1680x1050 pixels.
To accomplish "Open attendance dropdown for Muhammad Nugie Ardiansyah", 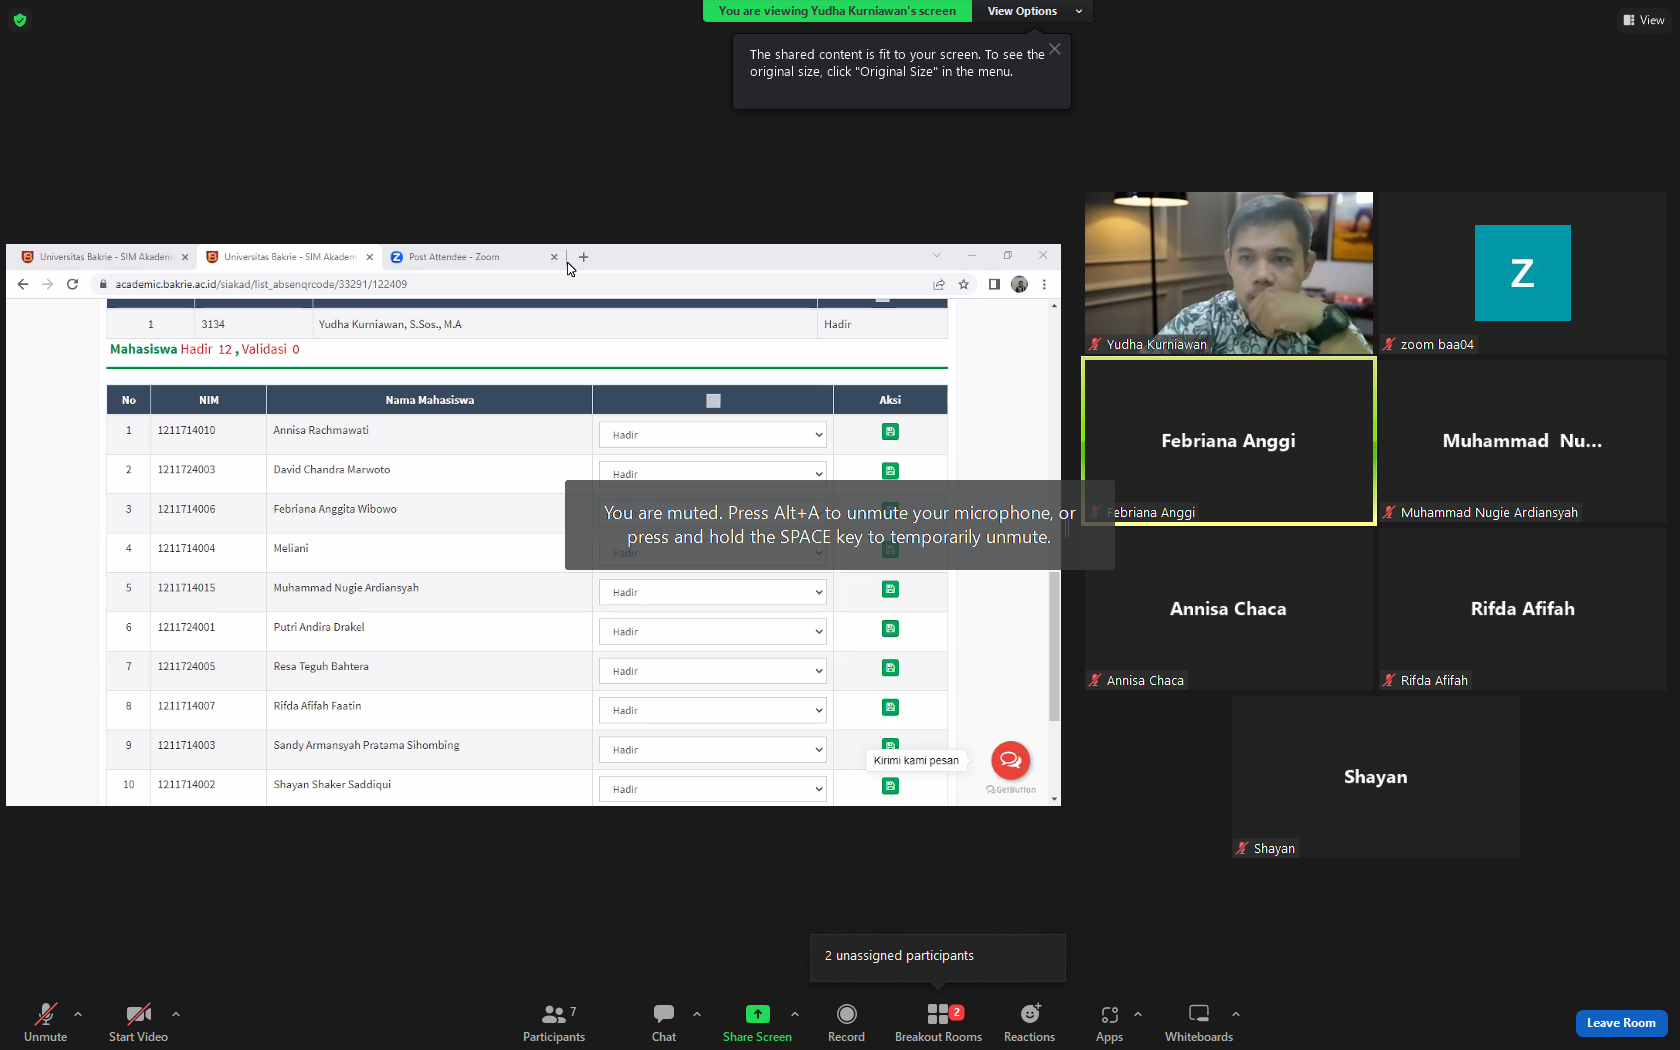I will click(x=713, y=592).
